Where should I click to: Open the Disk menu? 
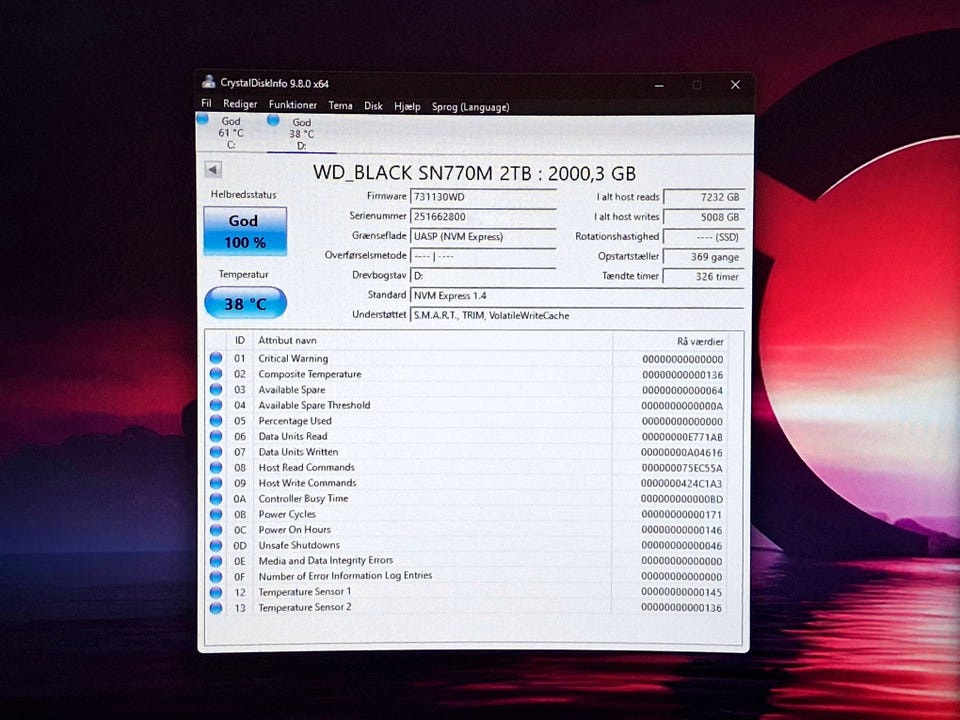point(373,106)
